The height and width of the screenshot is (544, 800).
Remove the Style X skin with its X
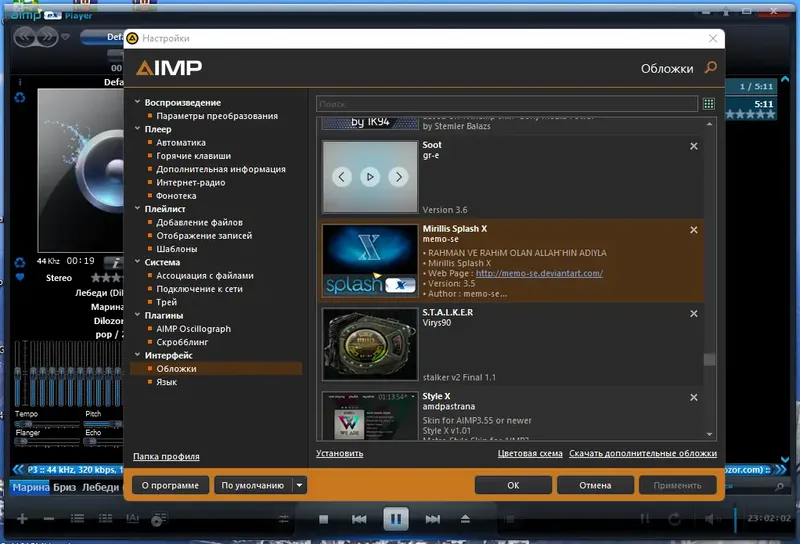[694, 398]
